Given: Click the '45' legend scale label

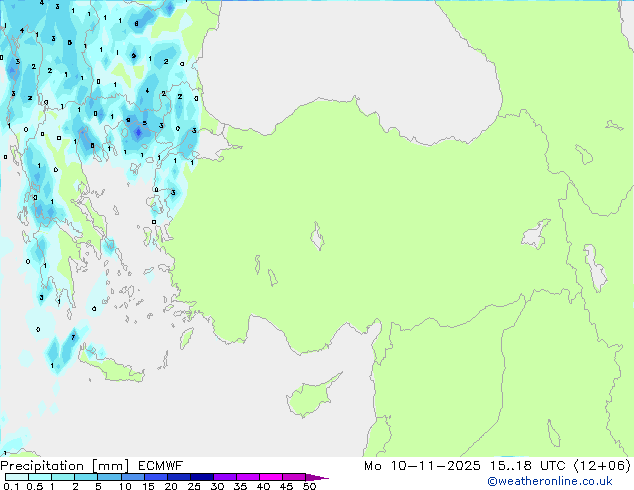Looking at the screenshot, I should [x=286, y=486].
